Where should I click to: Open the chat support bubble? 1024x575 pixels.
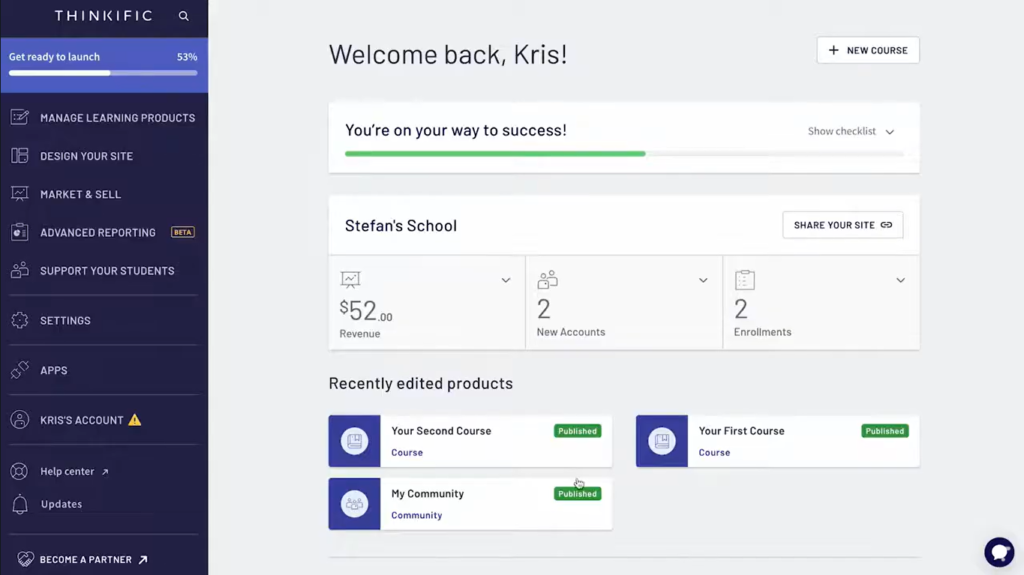click(x=999, y=552)
